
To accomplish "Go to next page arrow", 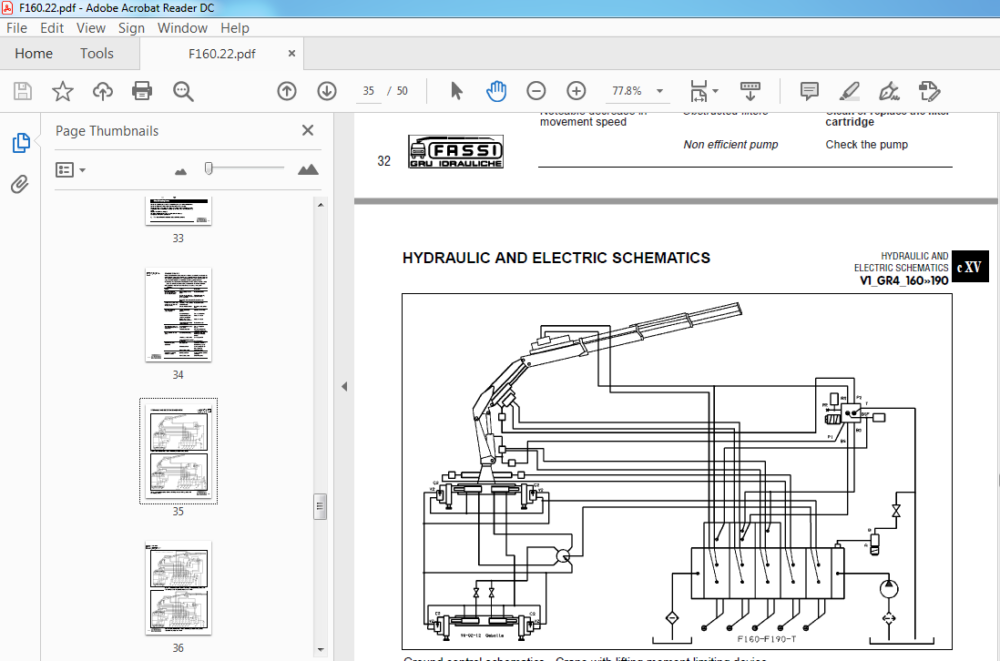I will (x=327, y=91).
